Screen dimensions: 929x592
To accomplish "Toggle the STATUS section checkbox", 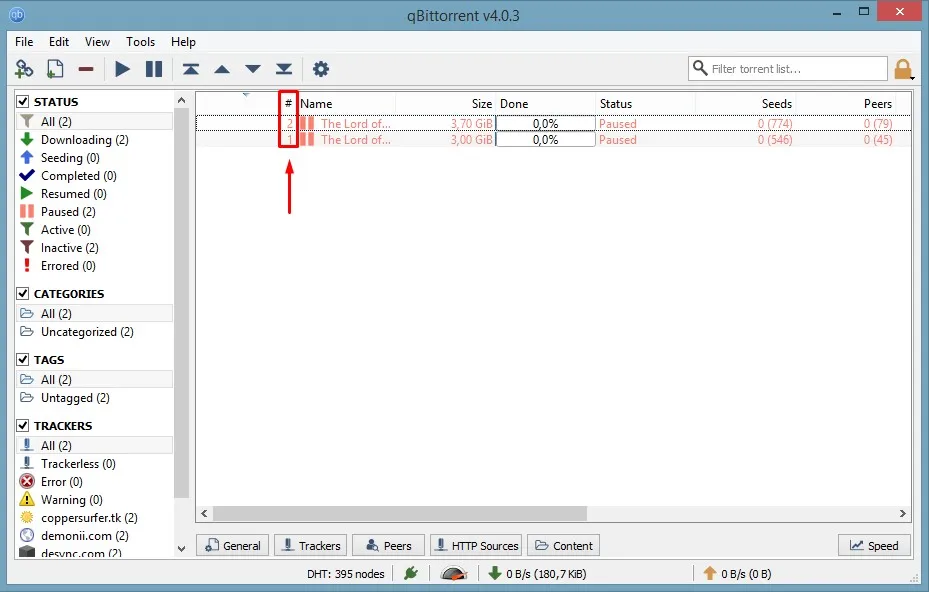I will coord(23,101).
